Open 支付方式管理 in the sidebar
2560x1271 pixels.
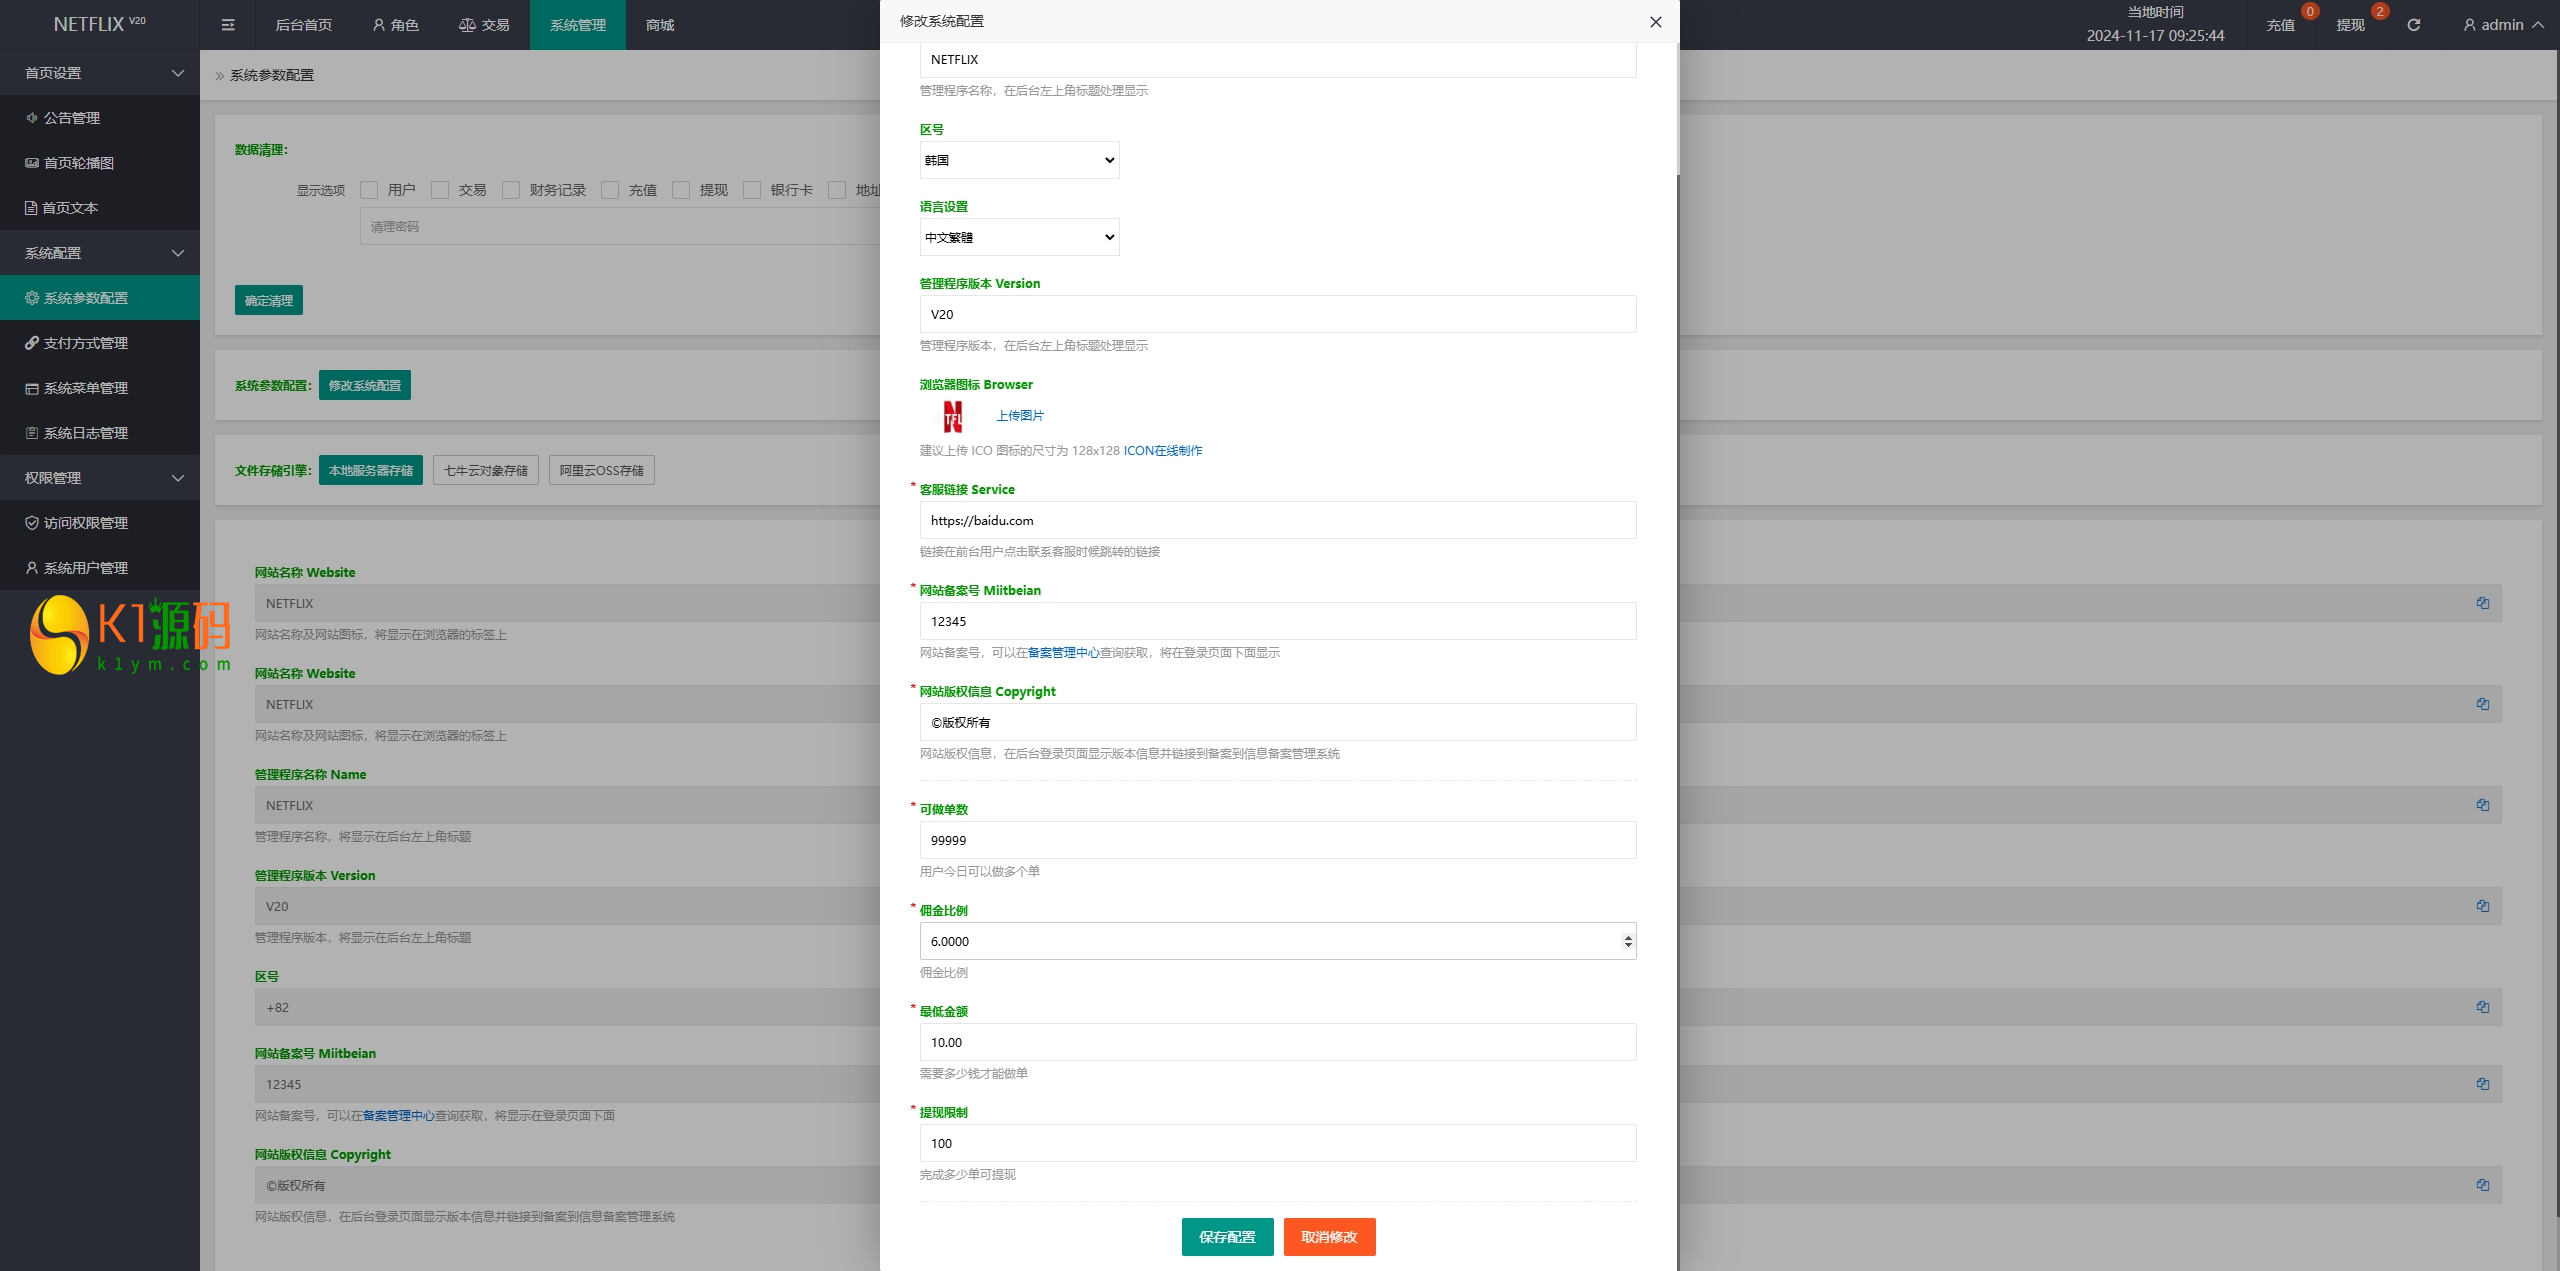coord(85,343)
